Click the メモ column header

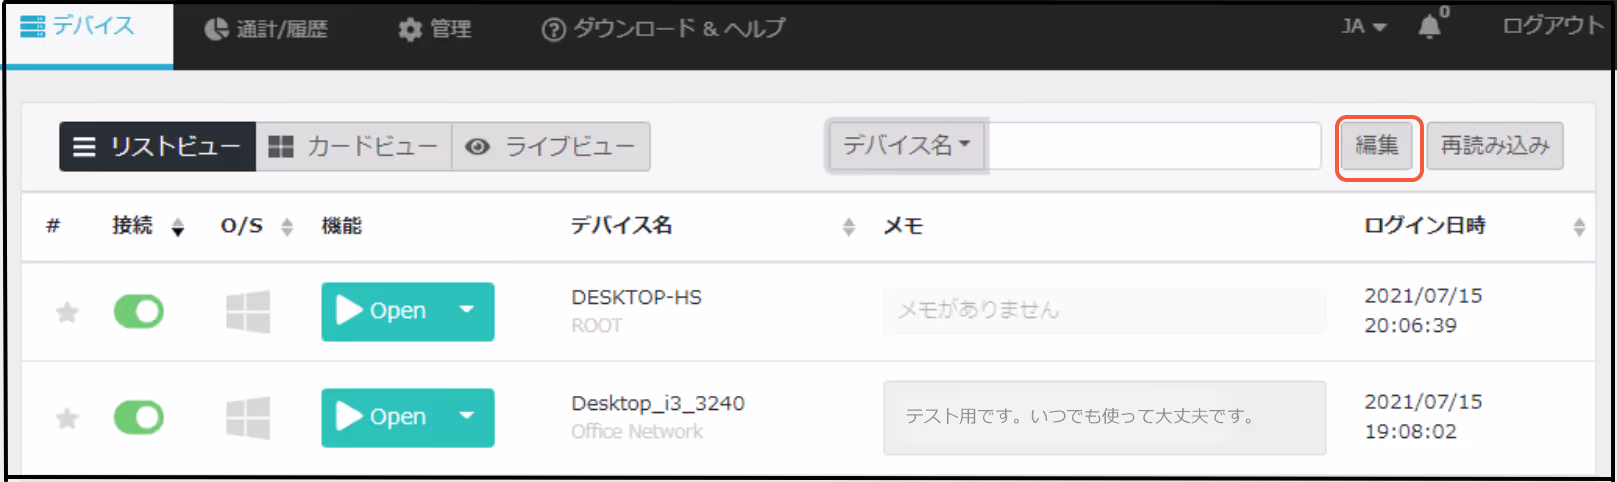pyautogui.click(x=903, y=226)
